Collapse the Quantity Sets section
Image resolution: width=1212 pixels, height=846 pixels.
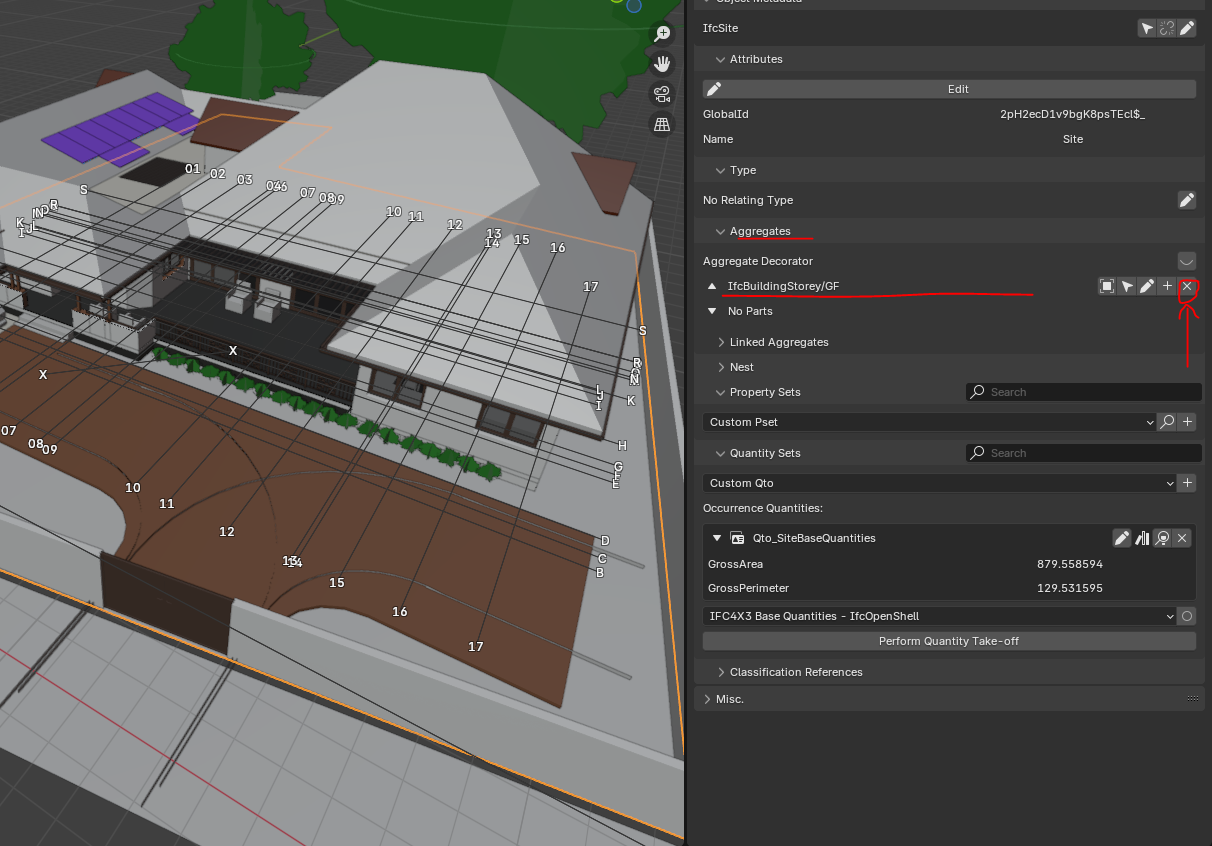[x=720, y=453]
